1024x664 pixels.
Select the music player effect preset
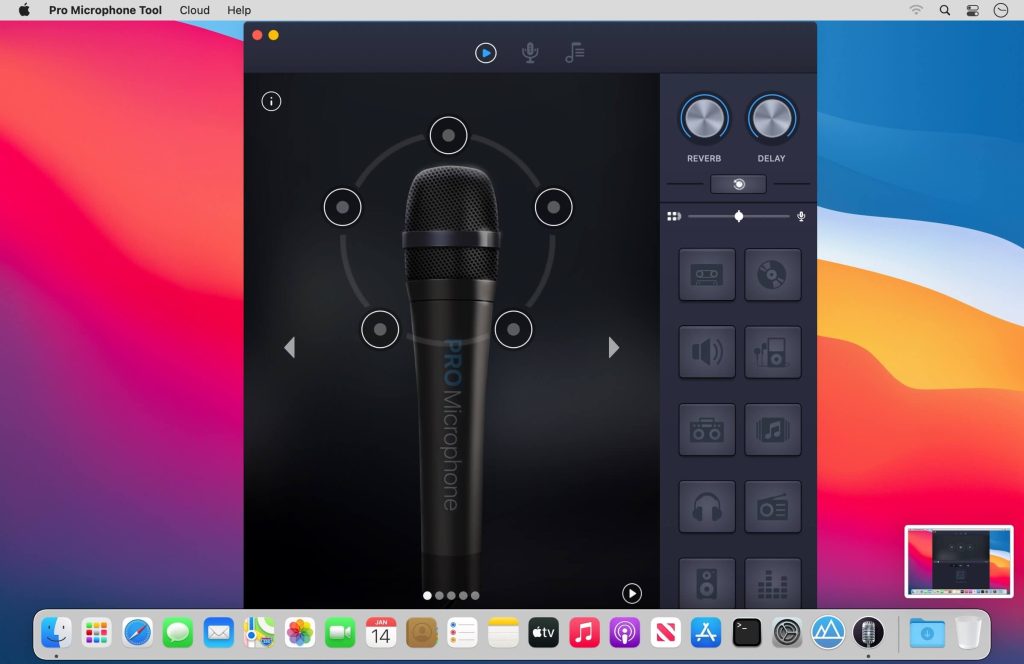click(x=772, y=352)
